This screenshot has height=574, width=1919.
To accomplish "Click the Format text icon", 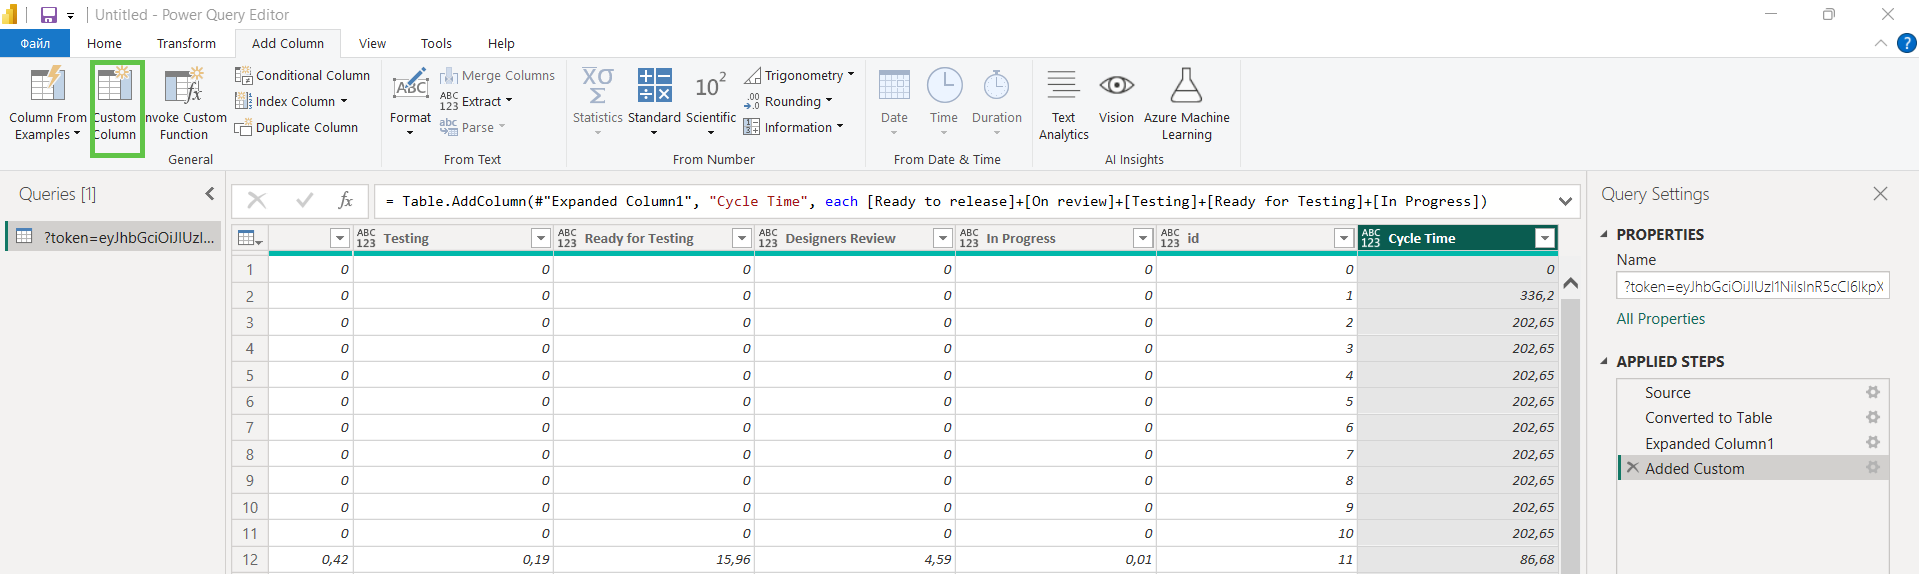I will click(x=410, y=88).
